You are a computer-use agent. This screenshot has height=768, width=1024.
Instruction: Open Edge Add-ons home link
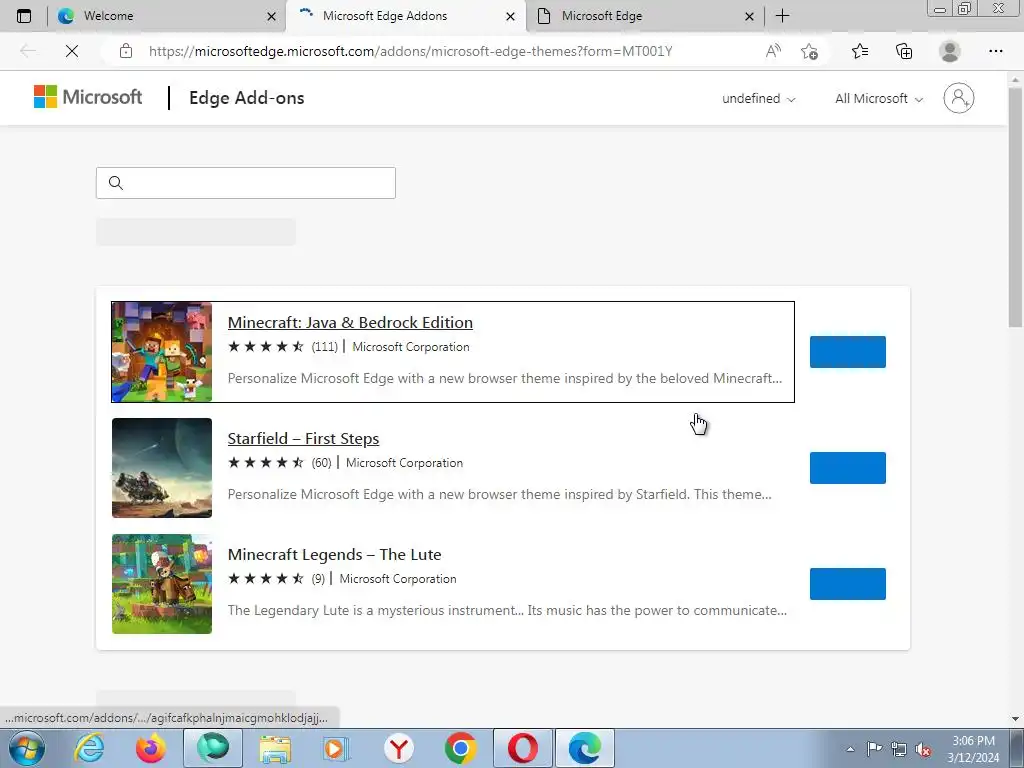(247, 98)
